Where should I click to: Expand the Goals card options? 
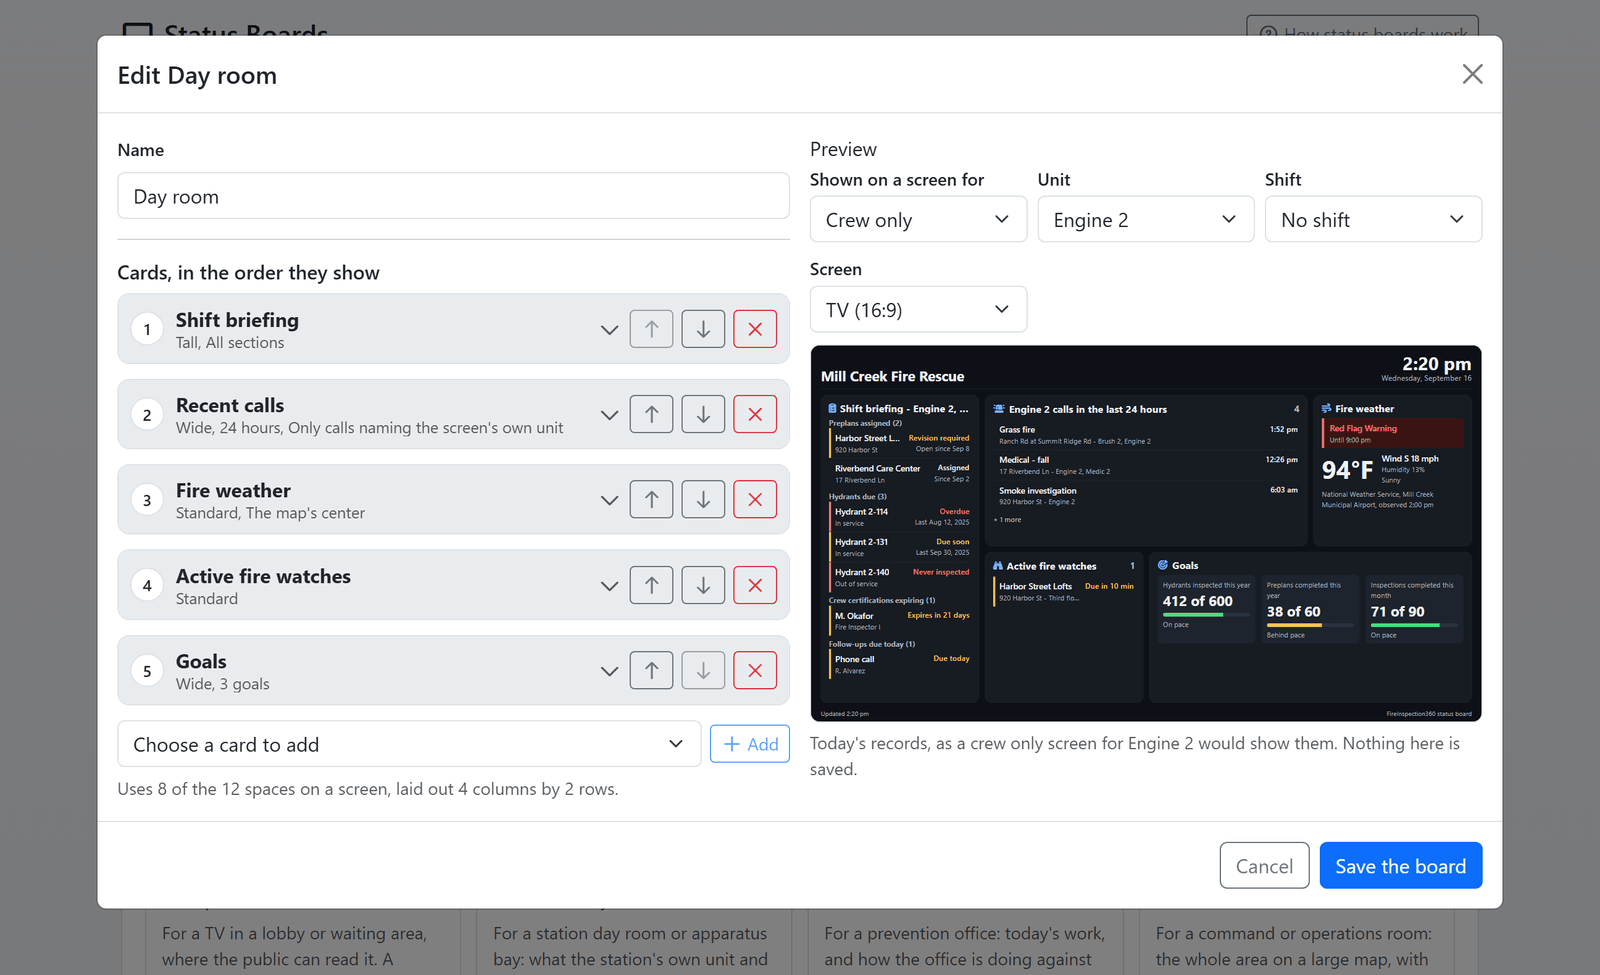pyautogui.click(x=609, y=671)
